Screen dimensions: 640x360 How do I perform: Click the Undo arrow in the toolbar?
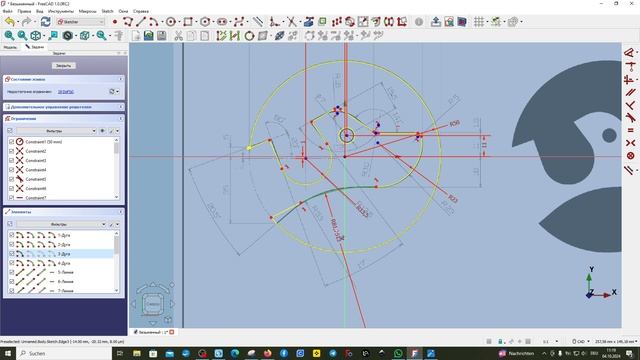9,22
